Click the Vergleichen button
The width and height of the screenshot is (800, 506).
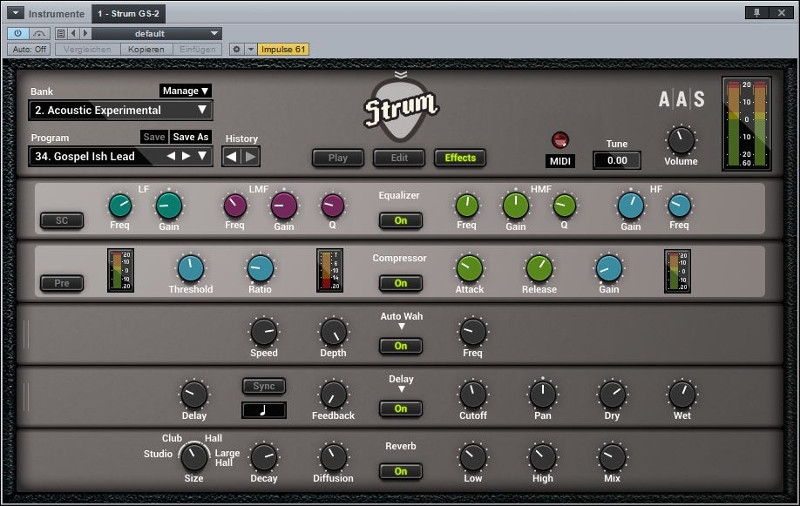pyautogui.click(x=87, y=49)
